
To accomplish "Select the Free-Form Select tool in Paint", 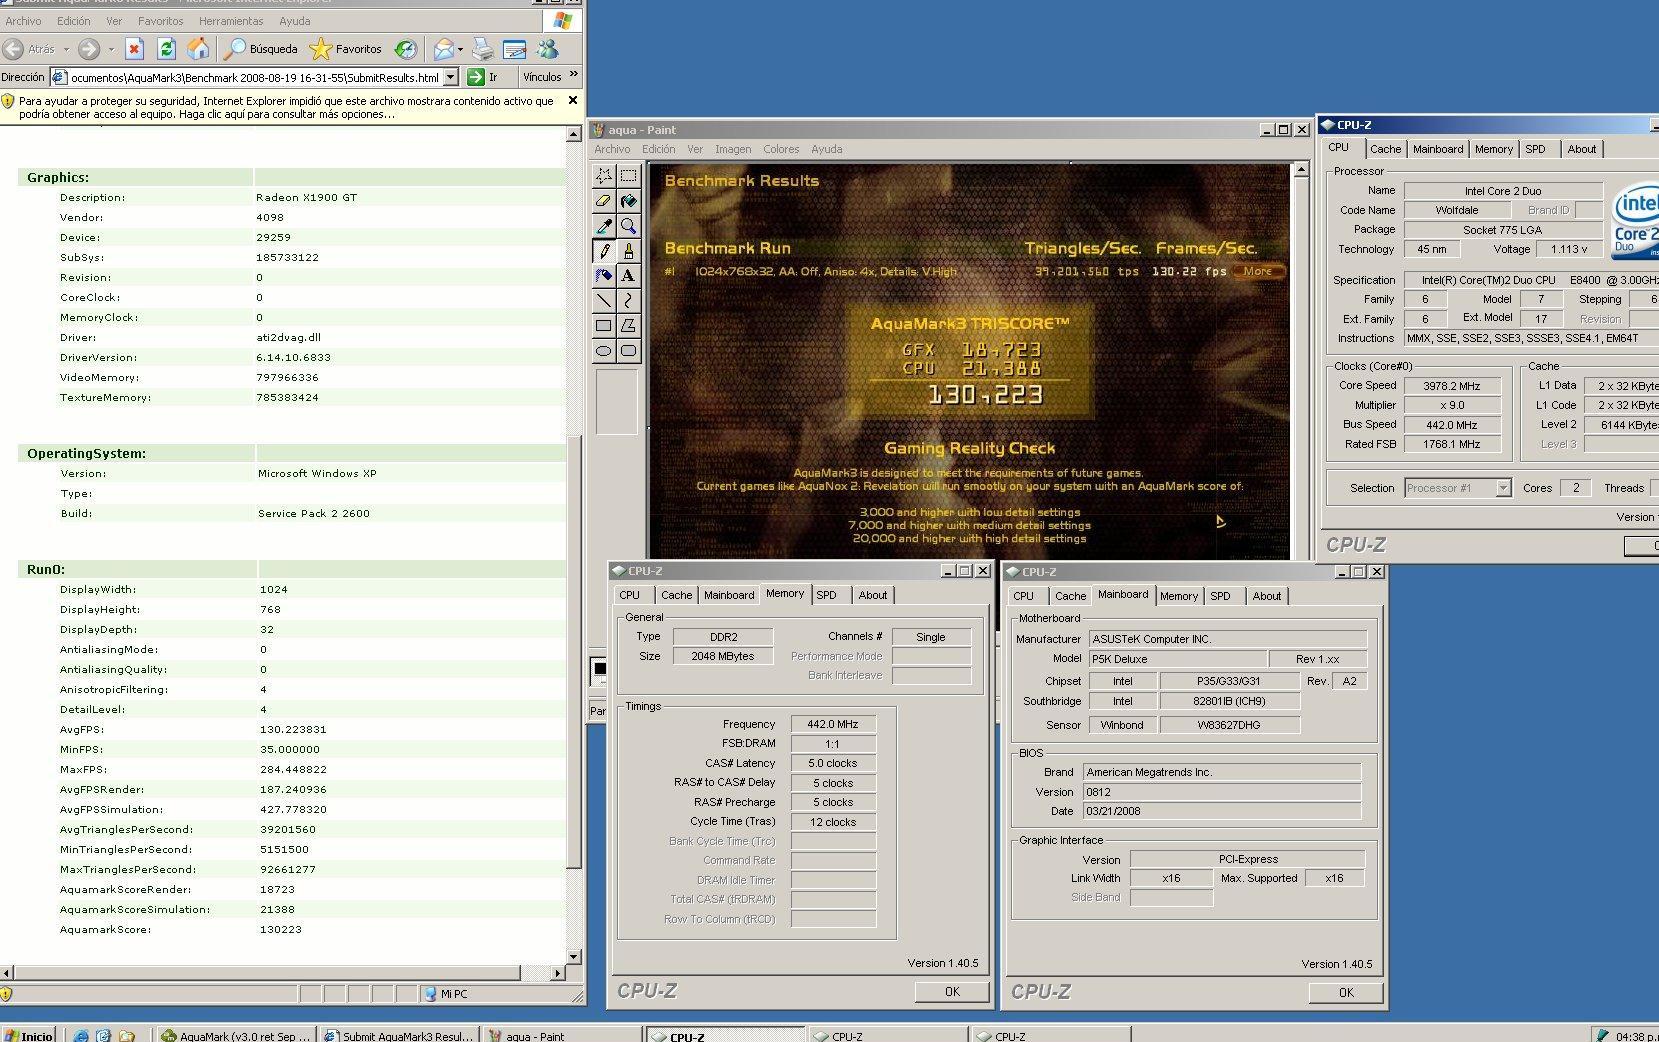I will [x=604, y=175].
